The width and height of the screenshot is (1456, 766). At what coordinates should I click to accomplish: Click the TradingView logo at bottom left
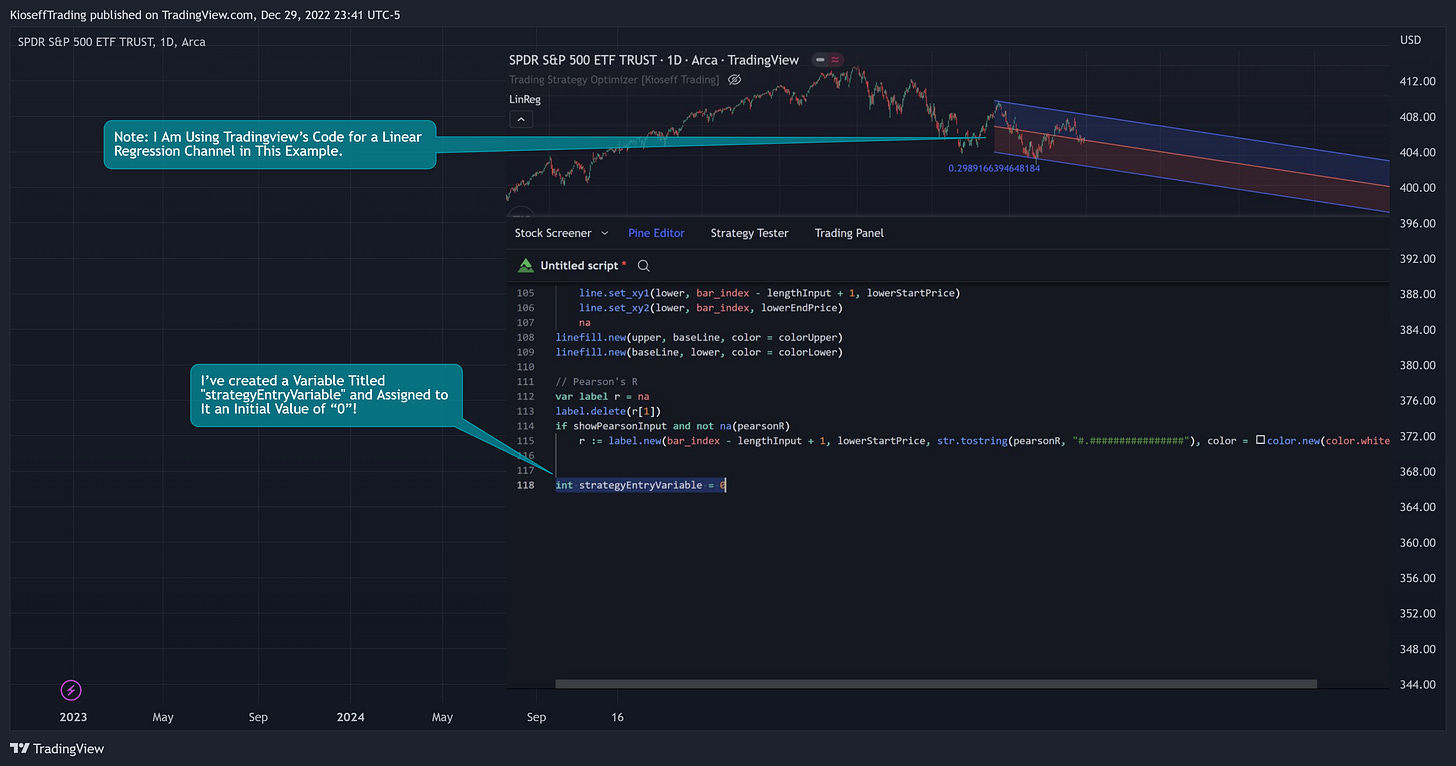(57, 749)
